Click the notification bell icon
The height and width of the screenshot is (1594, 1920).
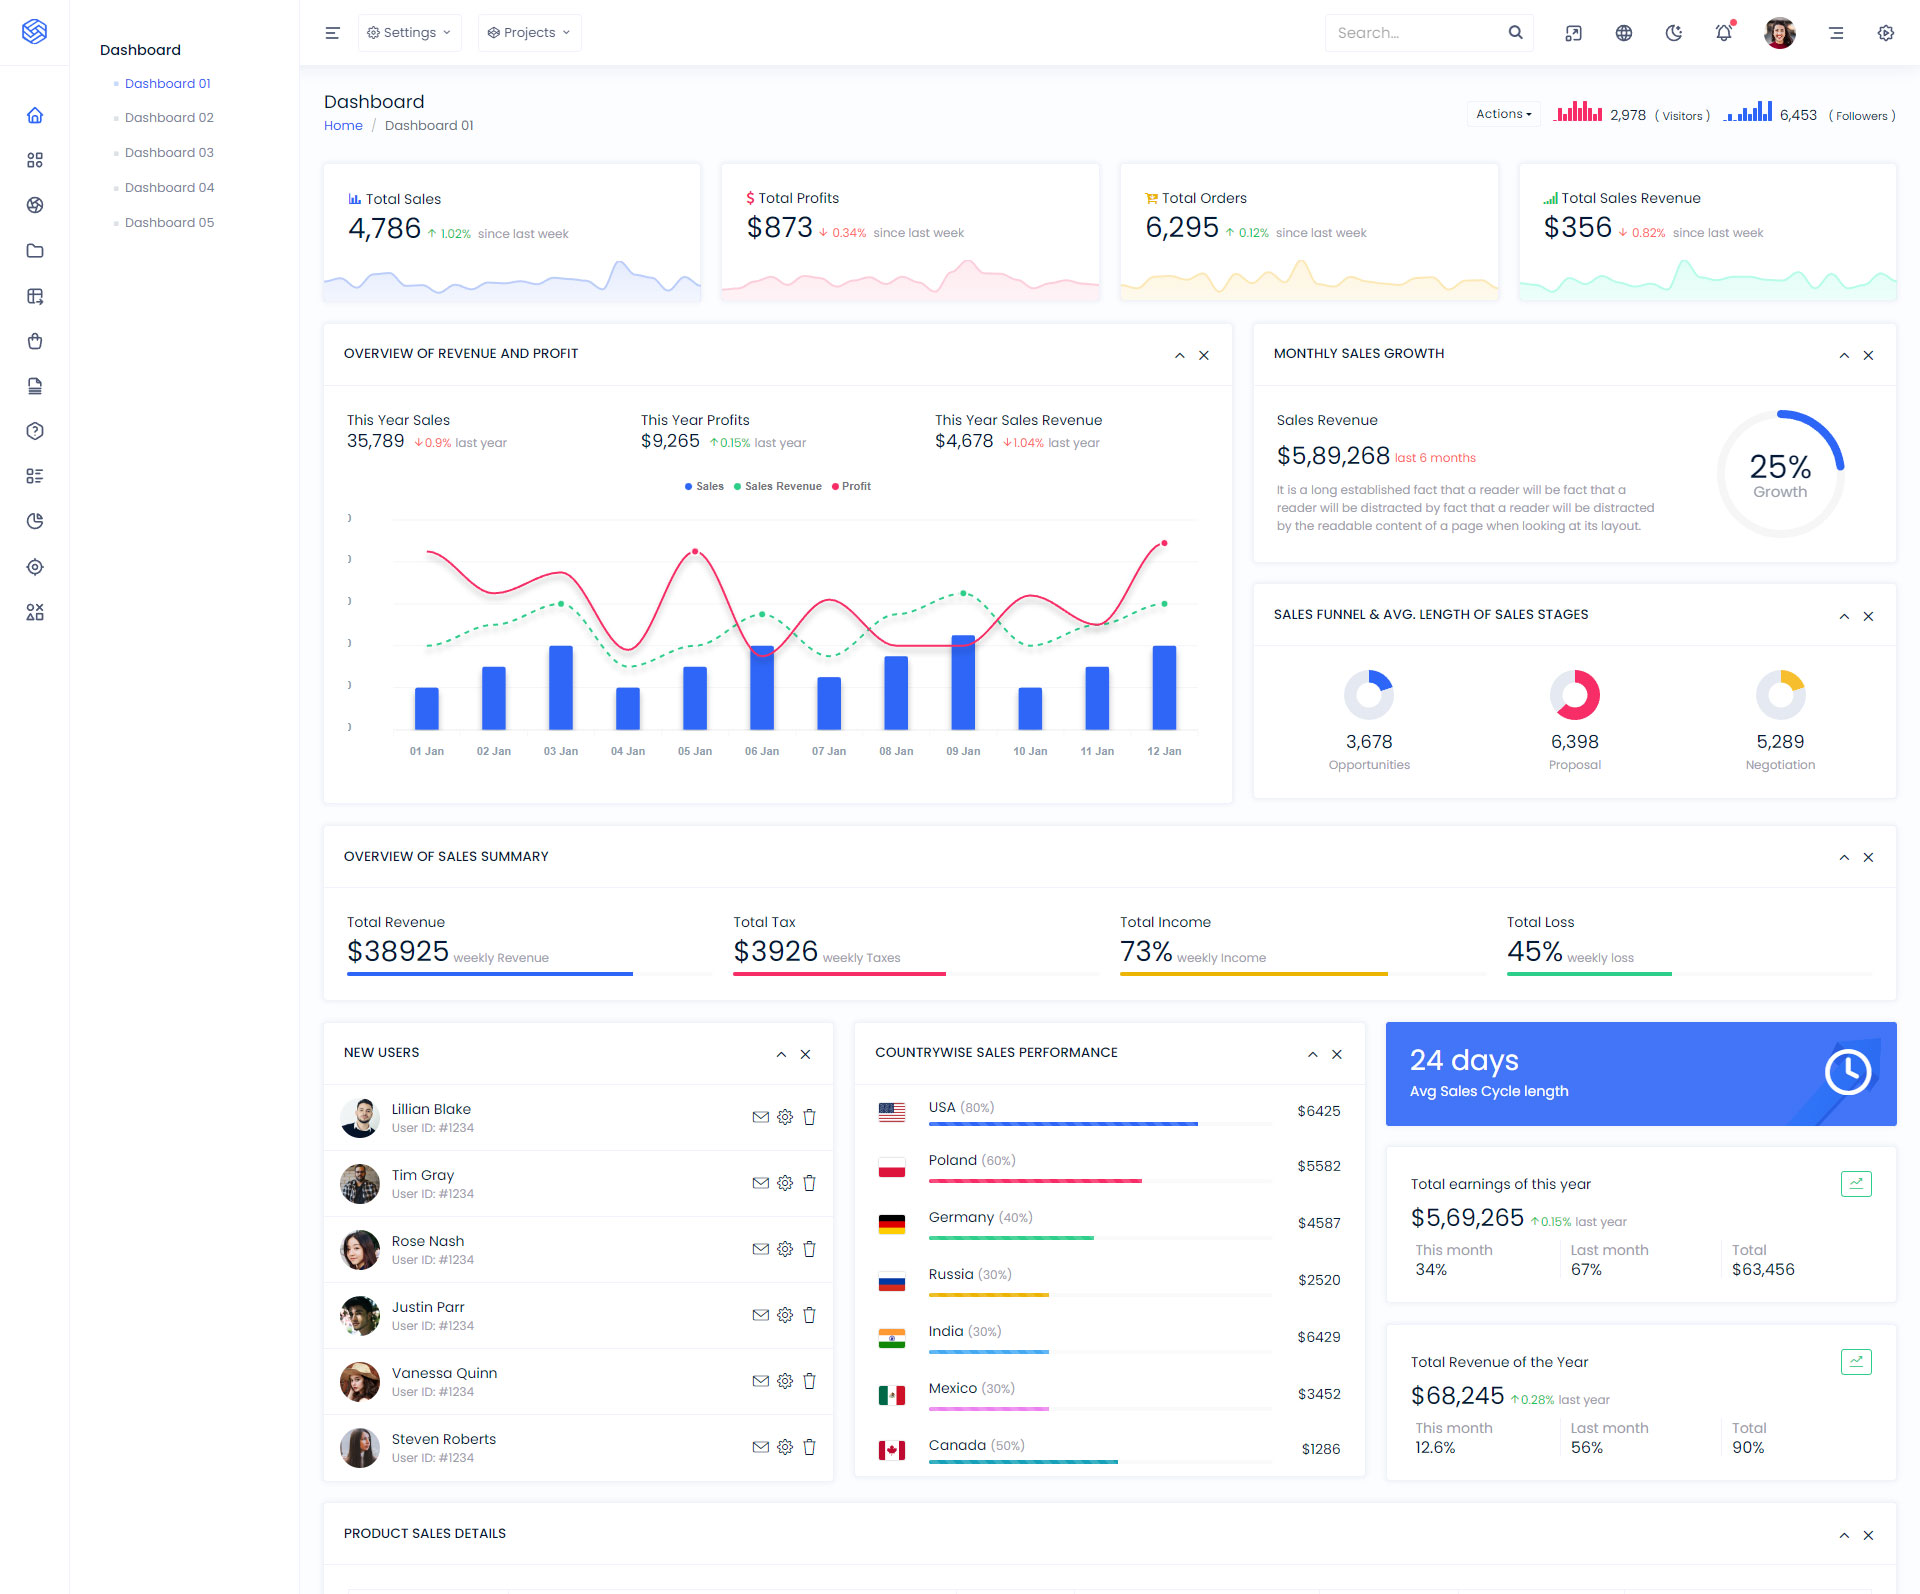tap(1723, 33)
